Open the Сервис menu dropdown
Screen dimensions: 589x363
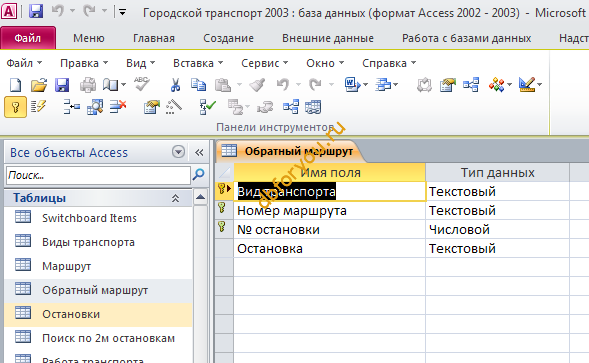[264, 63]
